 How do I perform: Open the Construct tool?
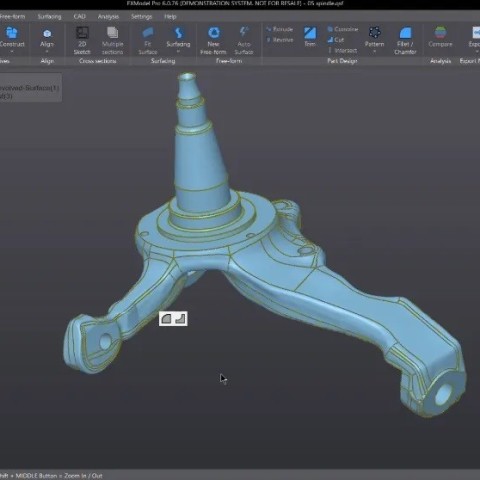(x=12, y=37)
